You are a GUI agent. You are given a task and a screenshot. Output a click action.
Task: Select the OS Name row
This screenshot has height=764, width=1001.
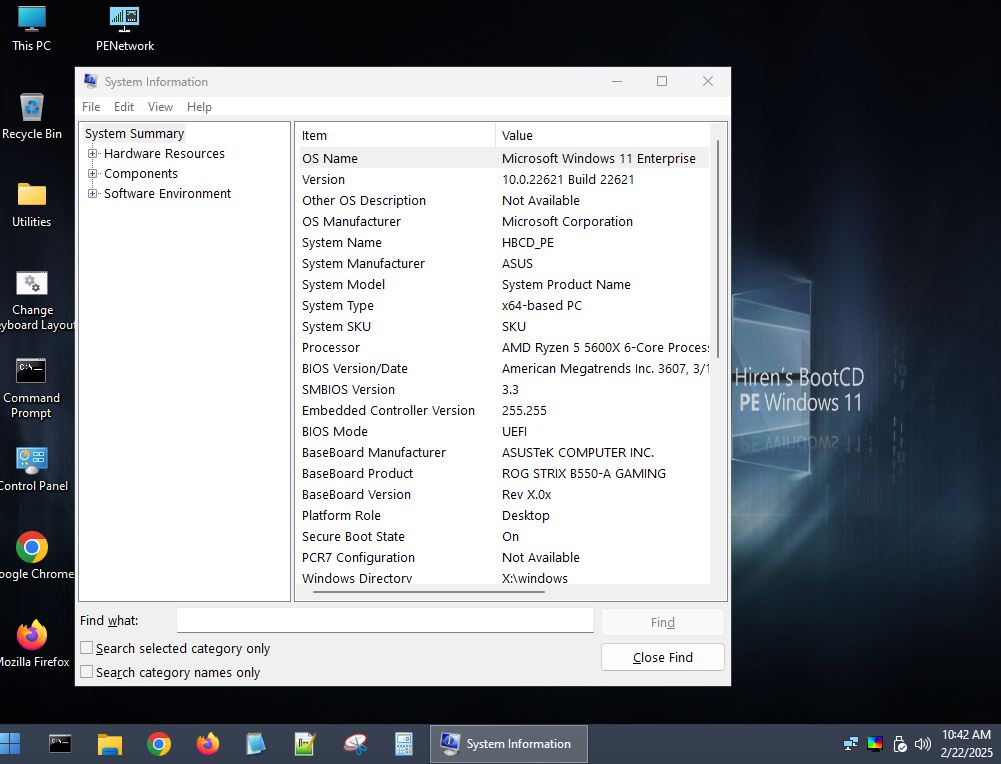(x=504, y=158)
